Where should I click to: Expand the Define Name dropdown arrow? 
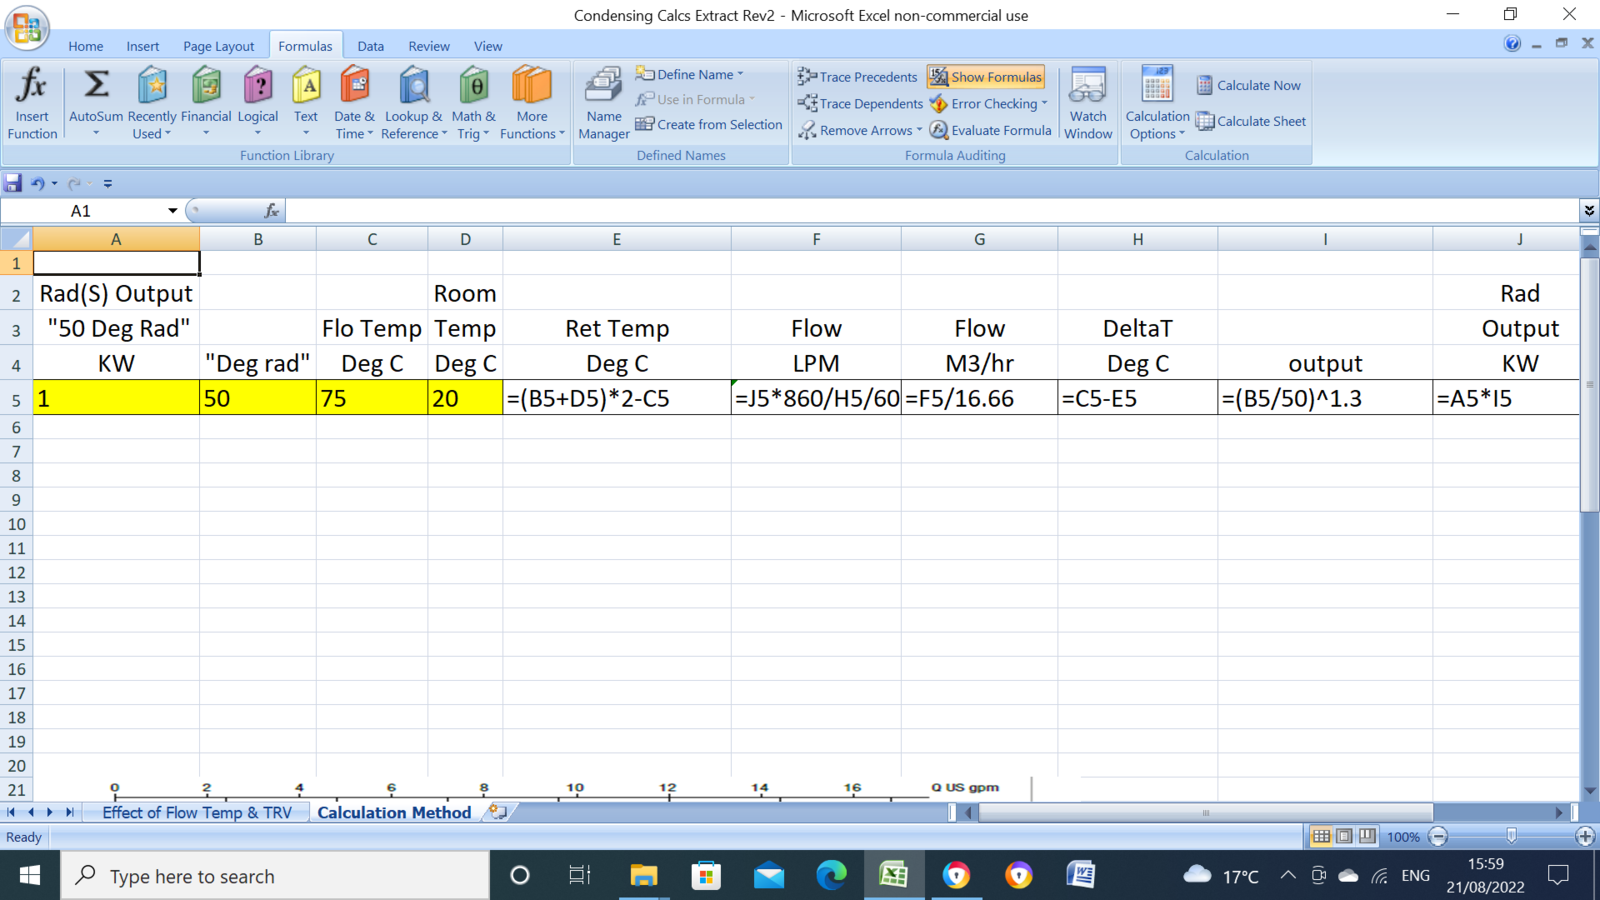click(x=740, y=74)
